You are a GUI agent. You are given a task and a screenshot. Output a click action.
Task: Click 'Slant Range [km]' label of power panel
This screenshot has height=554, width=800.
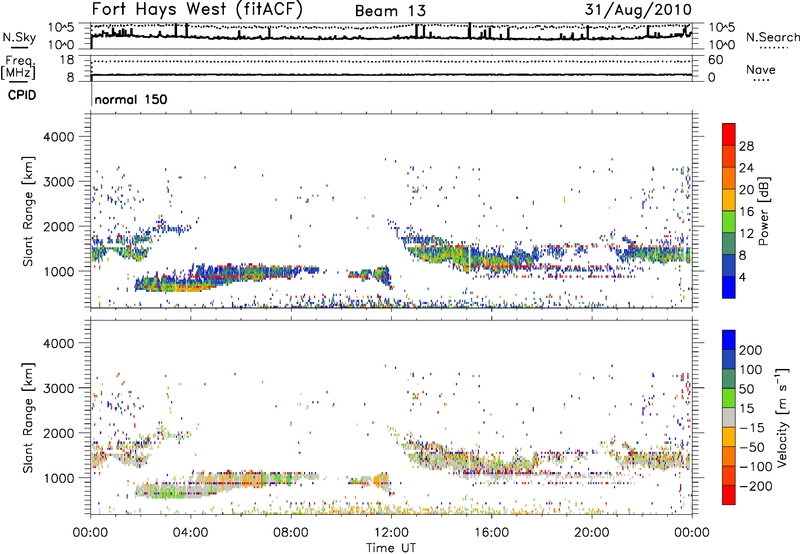[28, 211]
